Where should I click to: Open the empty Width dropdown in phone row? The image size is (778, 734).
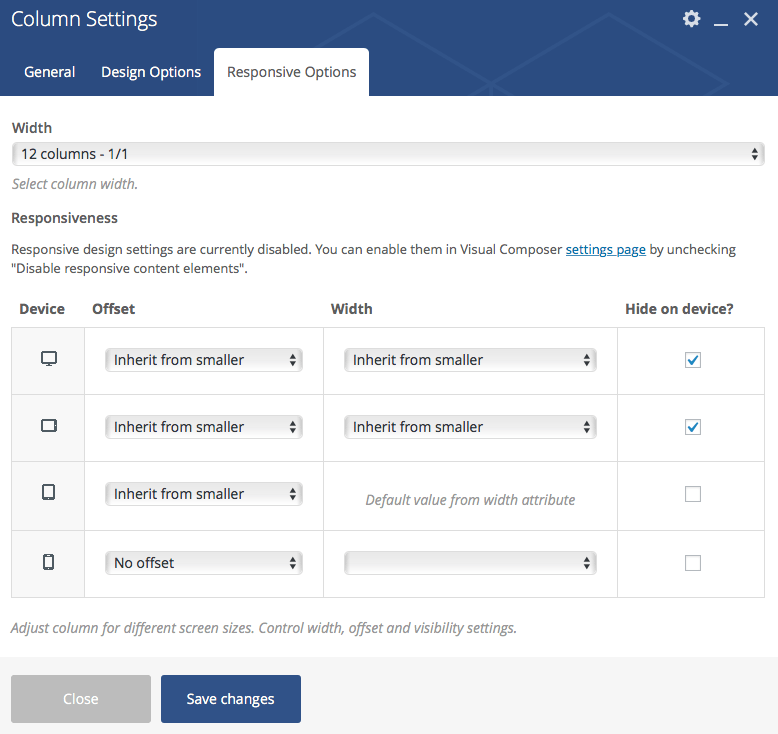pos(470,563)
